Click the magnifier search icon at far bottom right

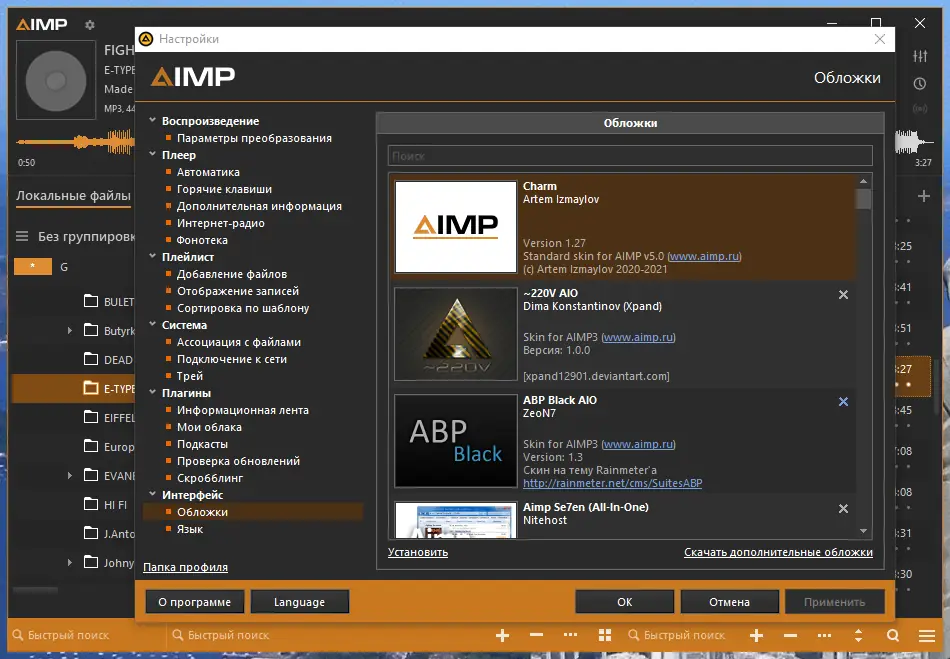[x=892, y=635]
